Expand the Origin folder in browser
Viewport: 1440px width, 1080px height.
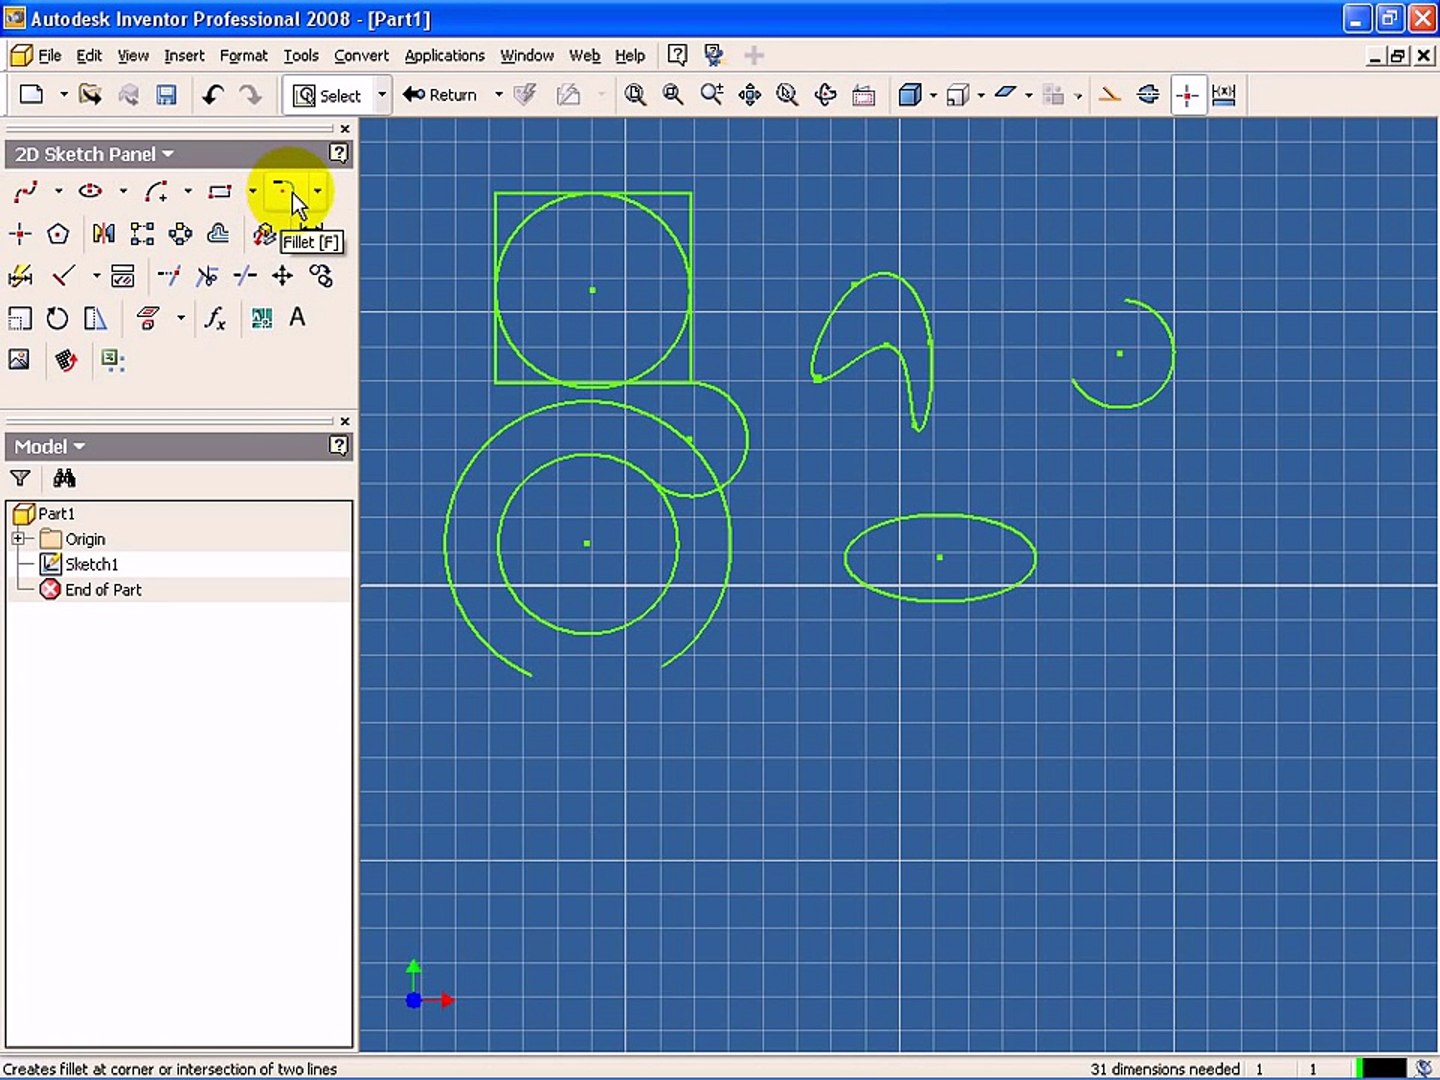tap(18, 539)
